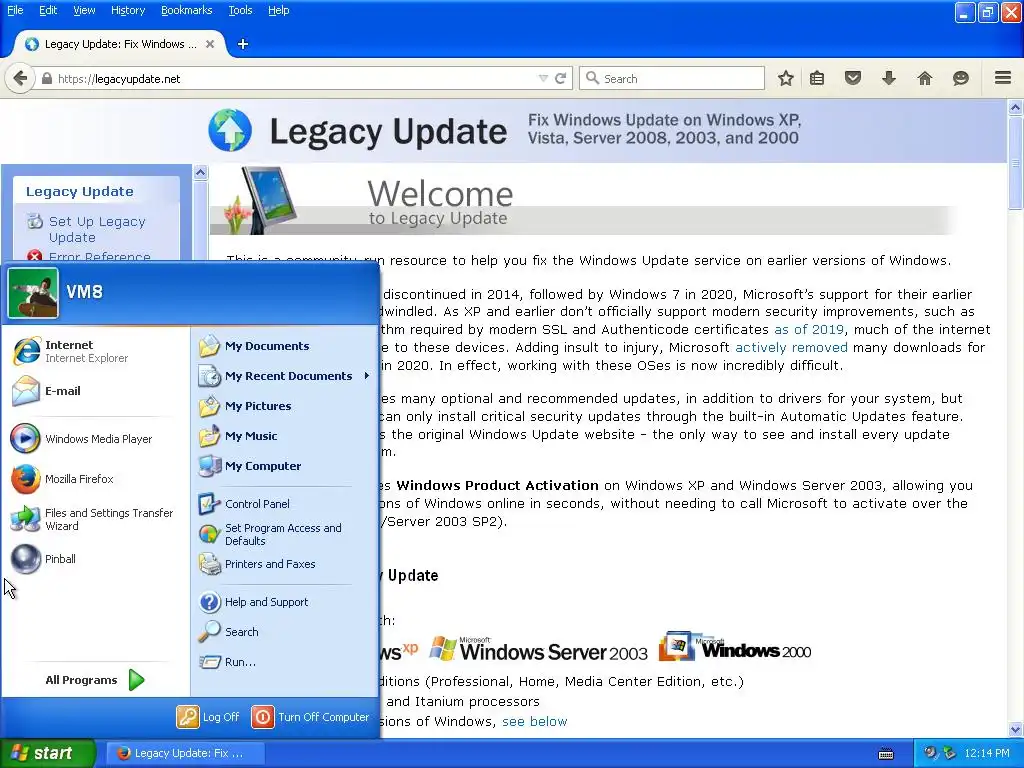Viewport: 1024px width, 768px height.
Task: Close the Legacy Update tab
Action: tap(210, 44)
